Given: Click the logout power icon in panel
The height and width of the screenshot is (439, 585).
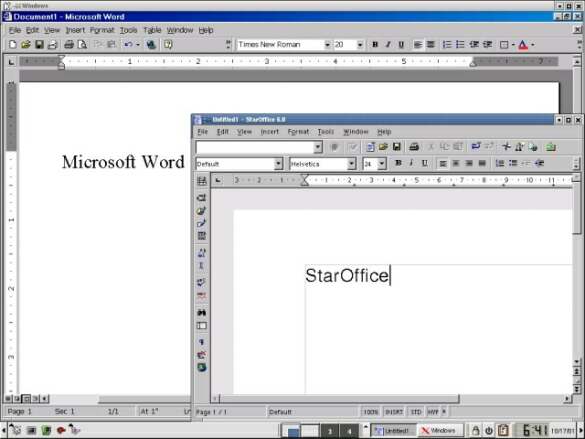Looking at the screenshot, I should click(x=489, y=430).
